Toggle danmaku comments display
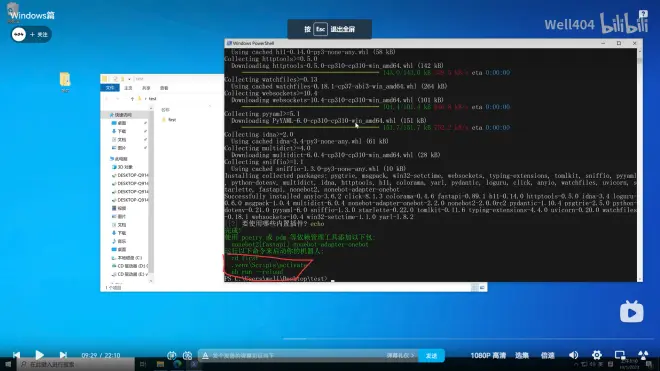Screen dimensions: 660x371 [x=171, y=355]
